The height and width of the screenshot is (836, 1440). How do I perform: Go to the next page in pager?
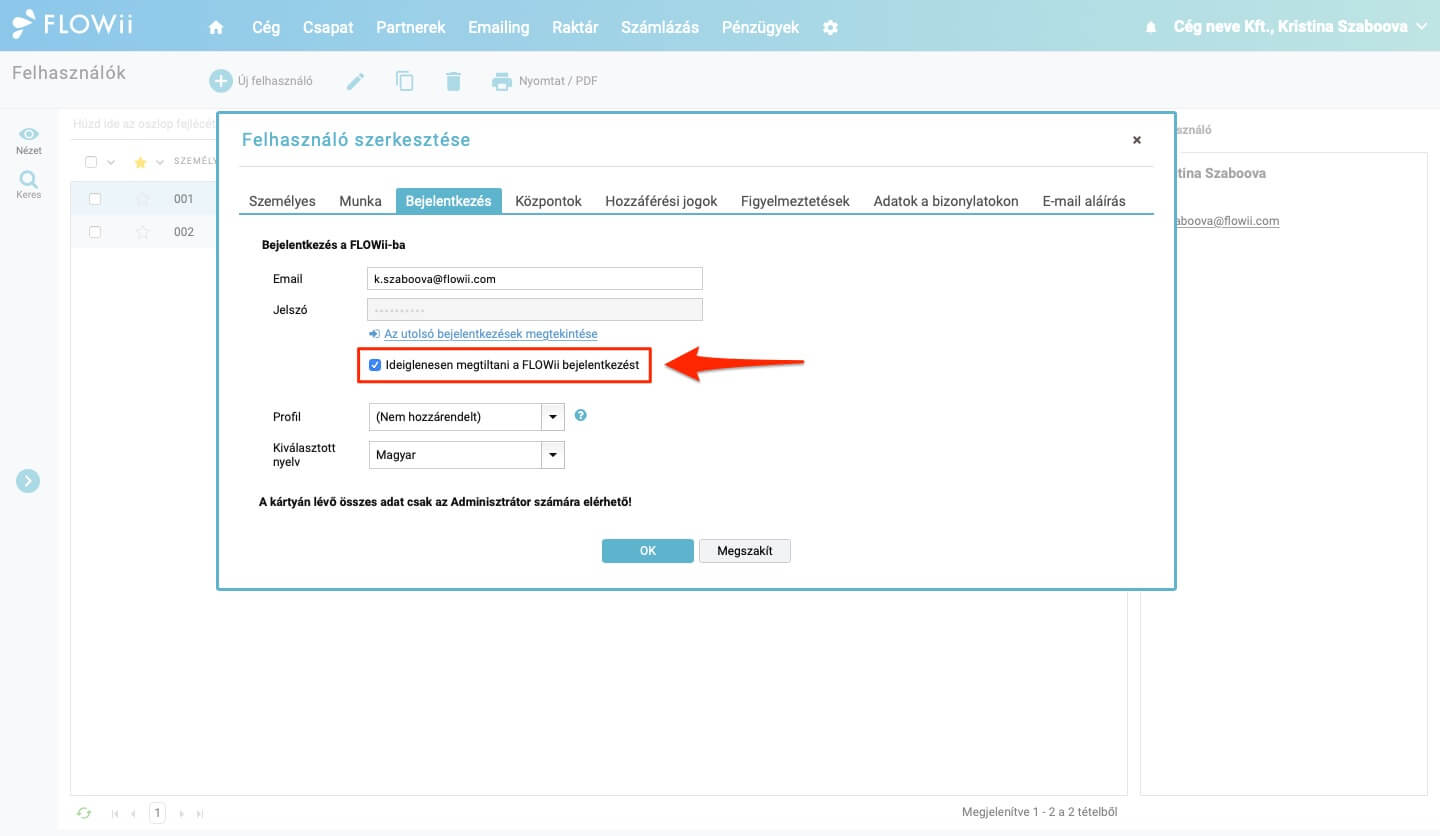point(181,814)
